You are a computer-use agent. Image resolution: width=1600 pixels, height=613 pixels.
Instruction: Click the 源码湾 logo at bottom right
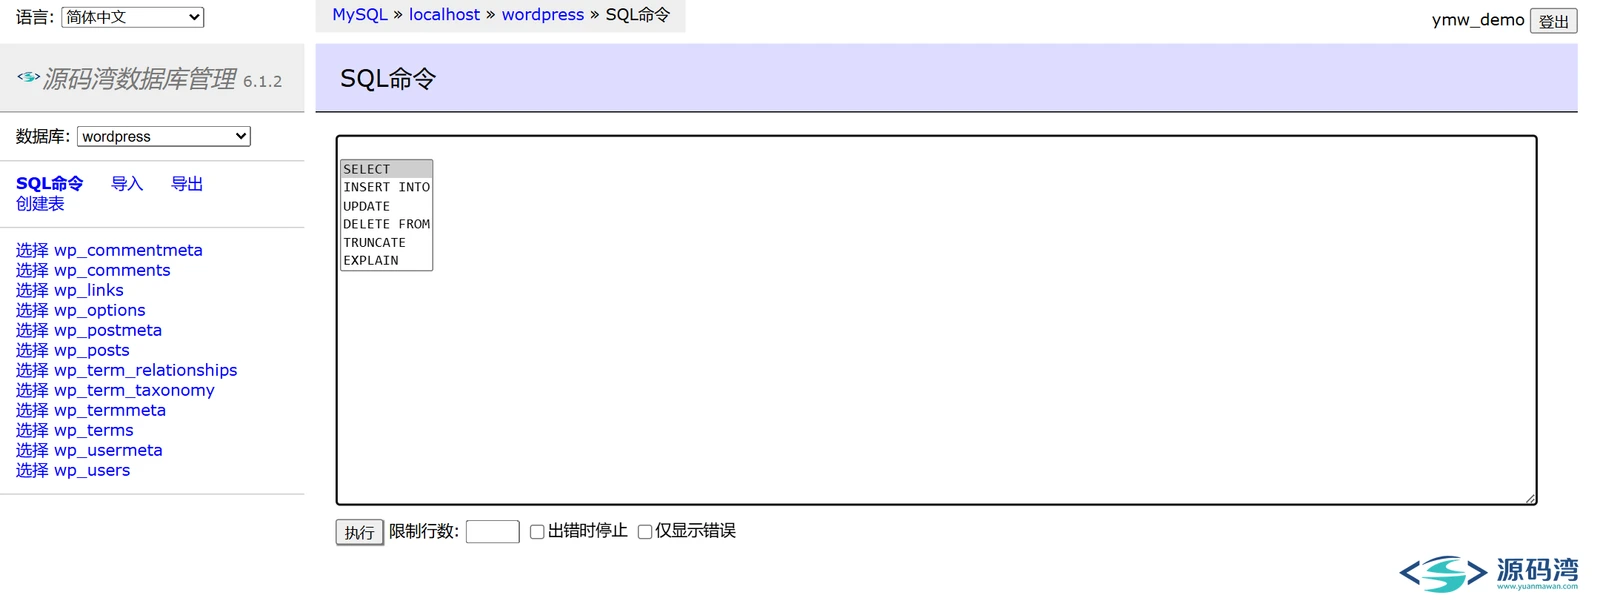(1488, 573)
